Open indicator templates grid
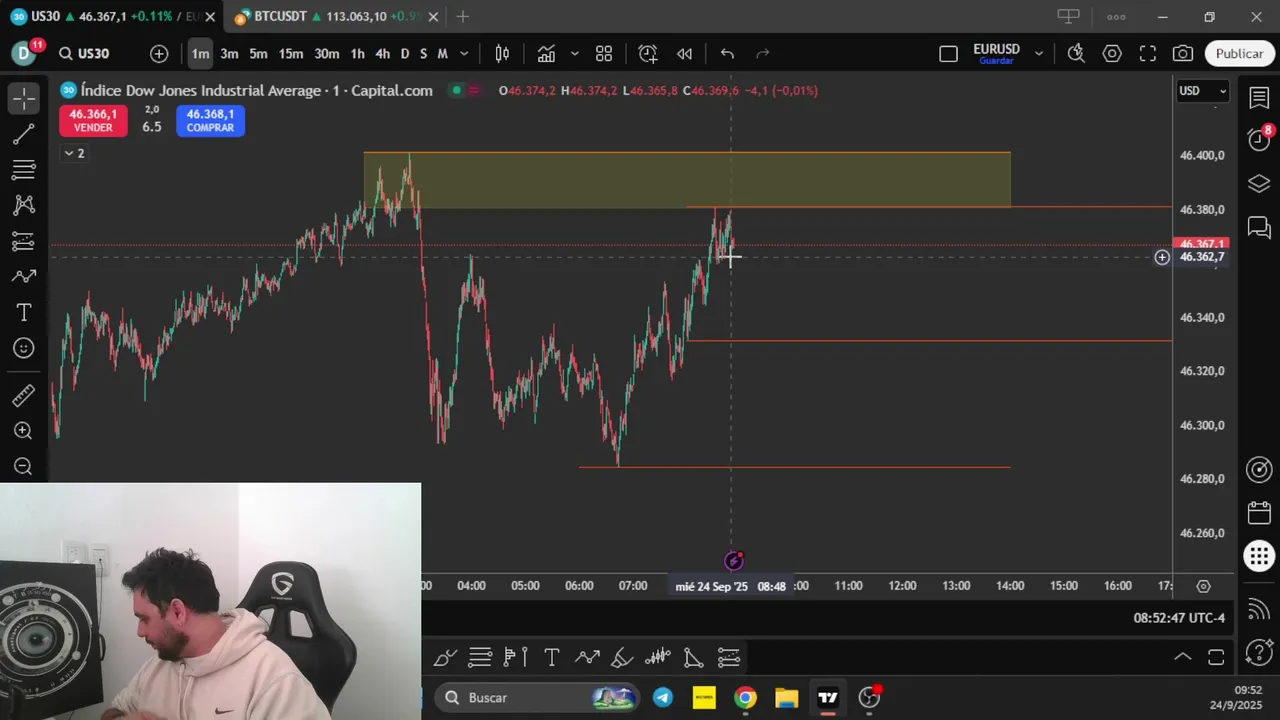1280x720 pixels. [x=604, y=54]
